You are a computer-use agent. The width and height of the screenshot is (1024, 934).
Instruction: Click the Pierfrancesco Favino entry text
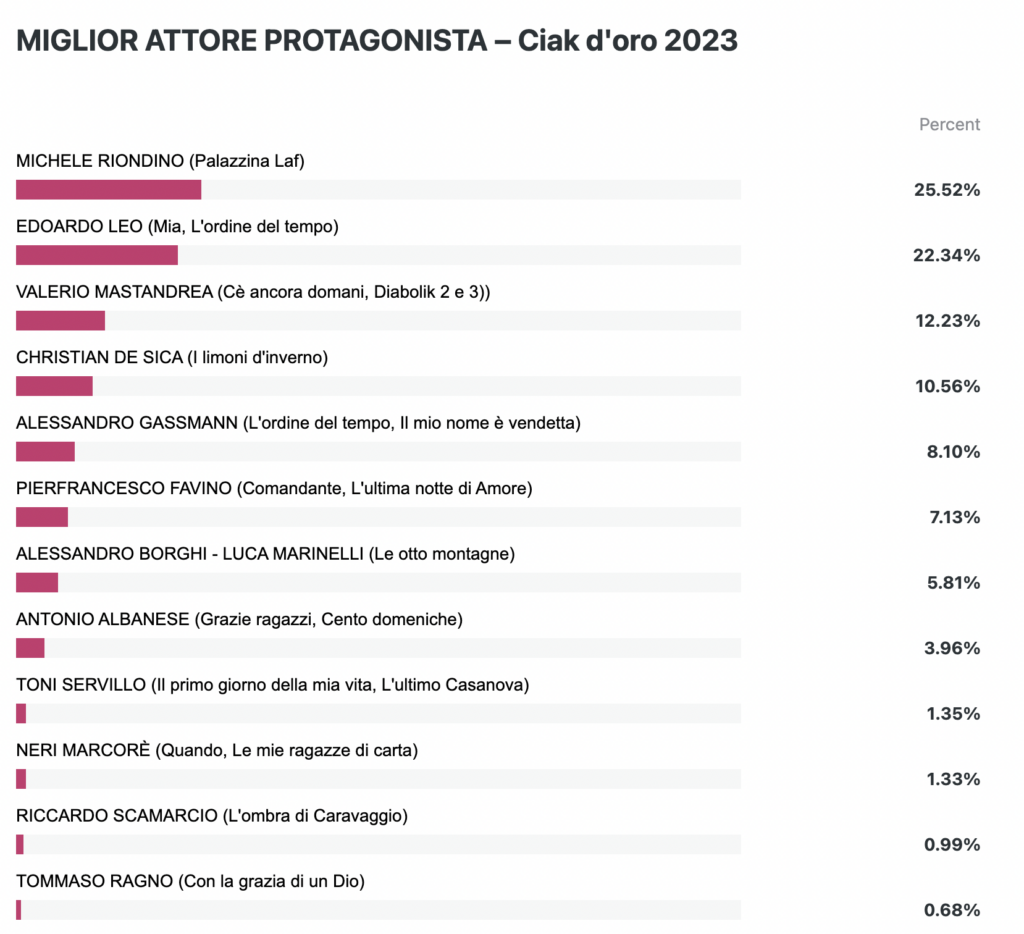[x=274, y=489]
